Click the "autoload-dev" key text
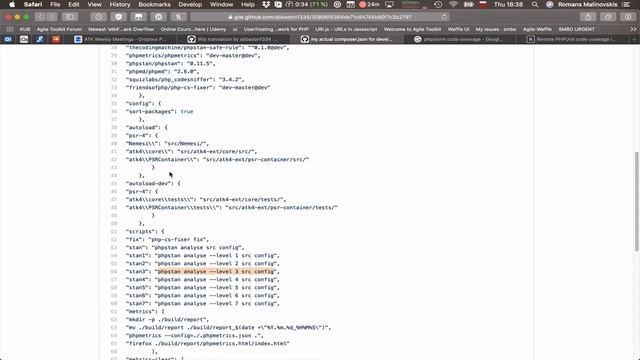Image resolution: width=640 pixels, height=360 pixels. (x=148, y=183)
